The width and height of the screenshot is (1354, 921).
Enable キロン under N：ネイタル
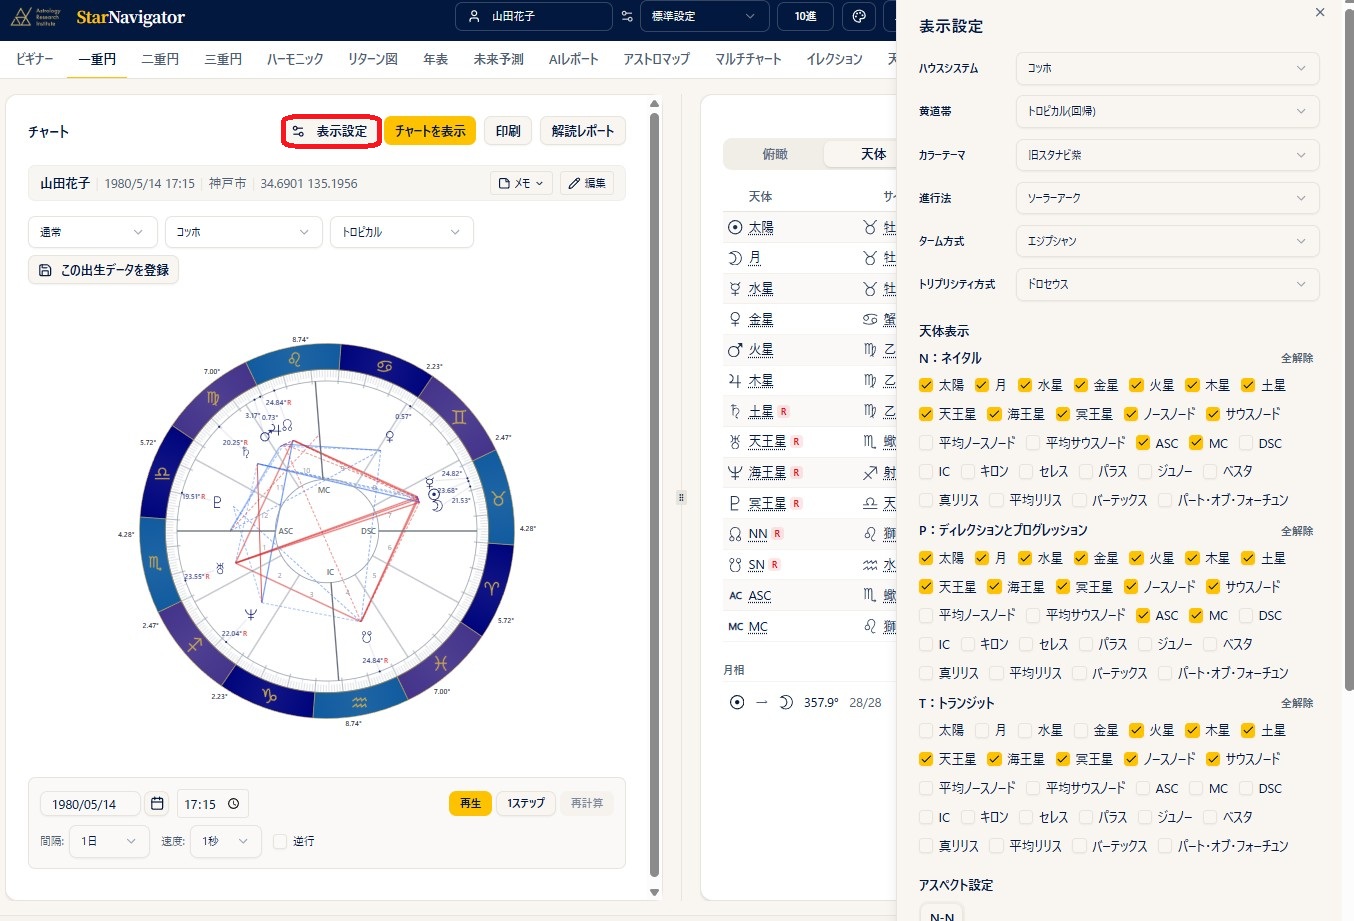pyautogui.click(x=968, y=471)
